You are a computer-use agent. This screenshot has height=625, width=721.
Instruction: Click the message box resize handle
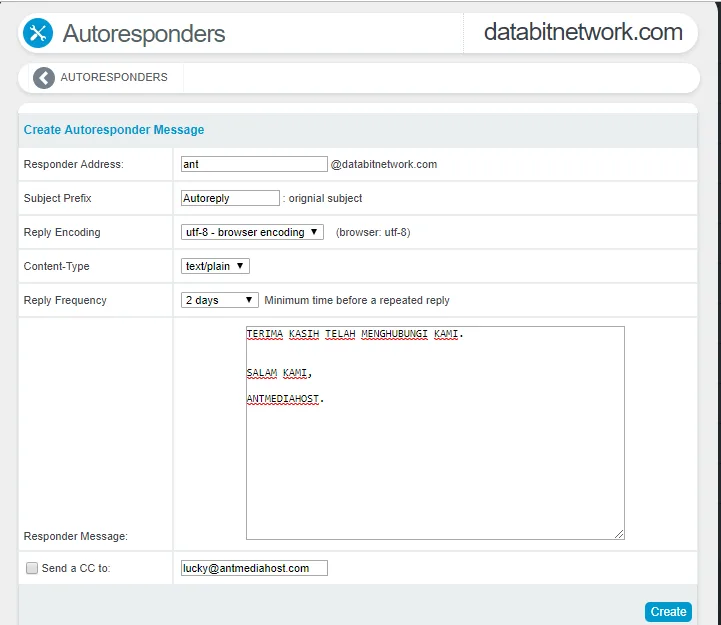(619, 534)
